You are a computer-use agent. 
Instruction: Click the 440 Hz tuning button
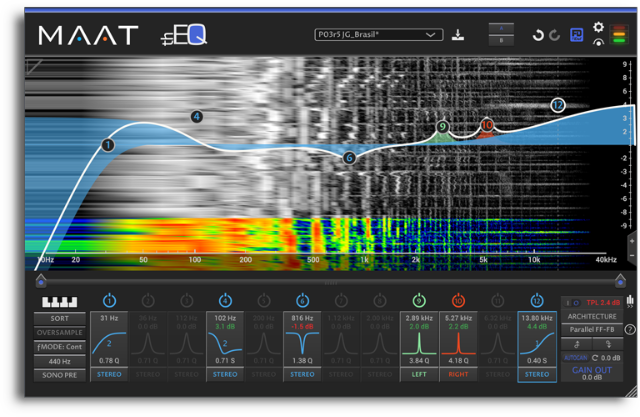(60, 361)
